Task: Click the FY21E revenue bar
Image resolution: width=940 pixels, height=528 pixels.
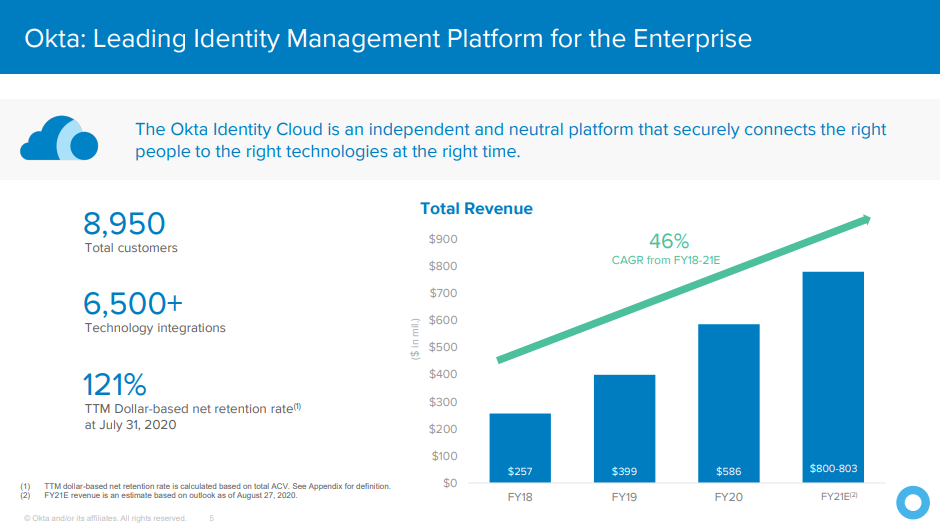Action: coord(833,377)
